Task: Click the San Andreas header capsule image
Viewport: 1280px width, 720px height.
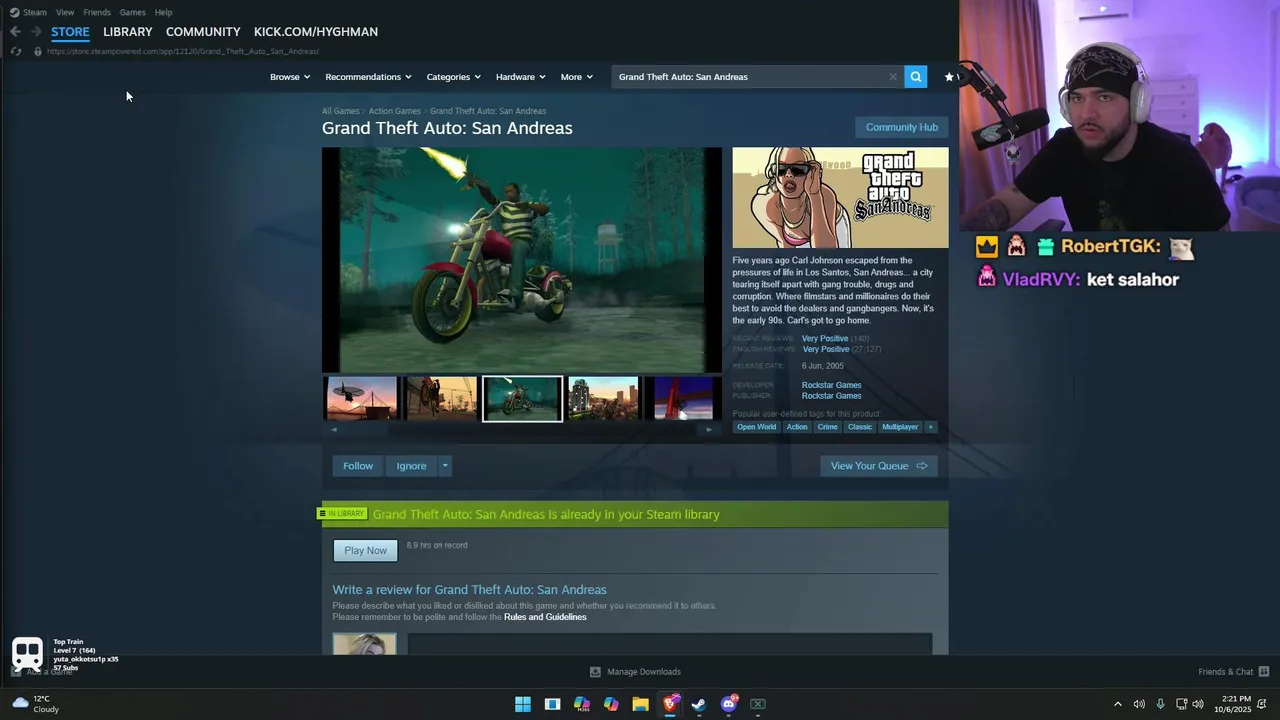Action: click(x=840, y=198)
